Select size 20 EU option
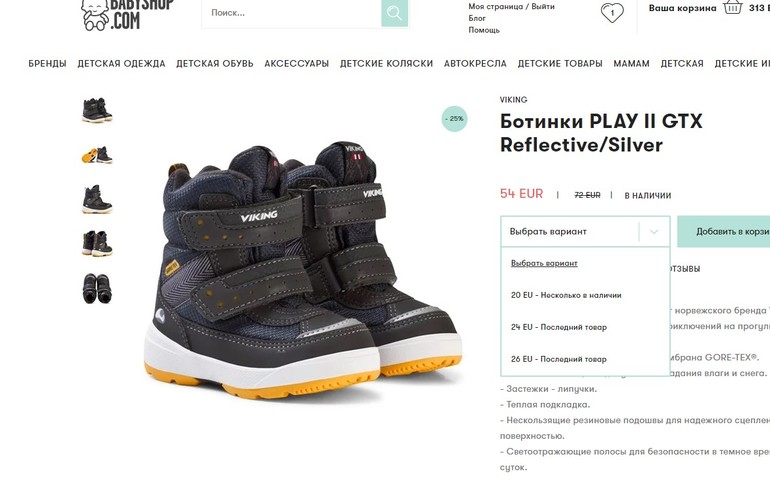This screenshot has height=495, width=770. [x=566, y=295]
